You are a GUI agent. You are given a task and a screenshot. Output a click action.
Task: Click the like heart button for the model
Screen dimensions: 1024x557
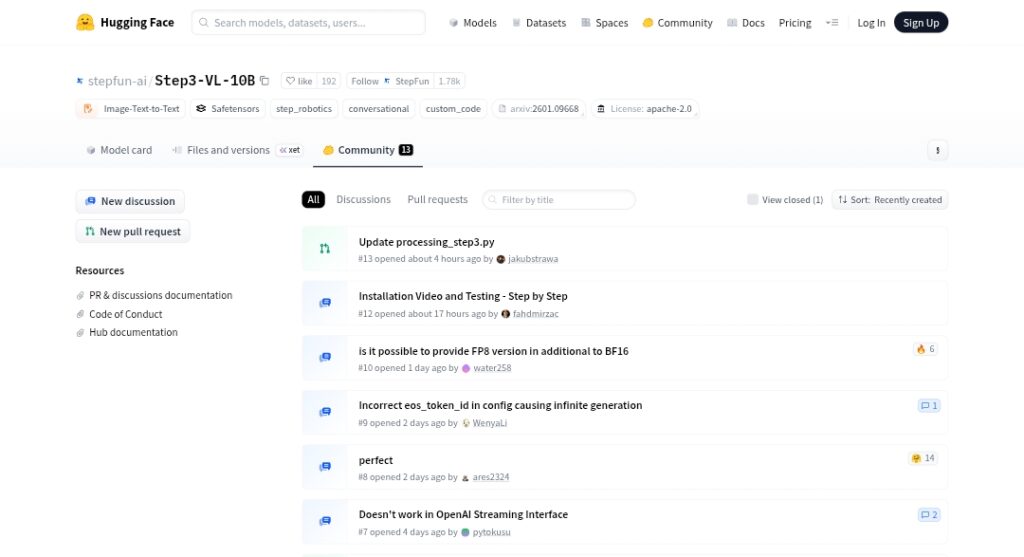click(x=300, y=81)
